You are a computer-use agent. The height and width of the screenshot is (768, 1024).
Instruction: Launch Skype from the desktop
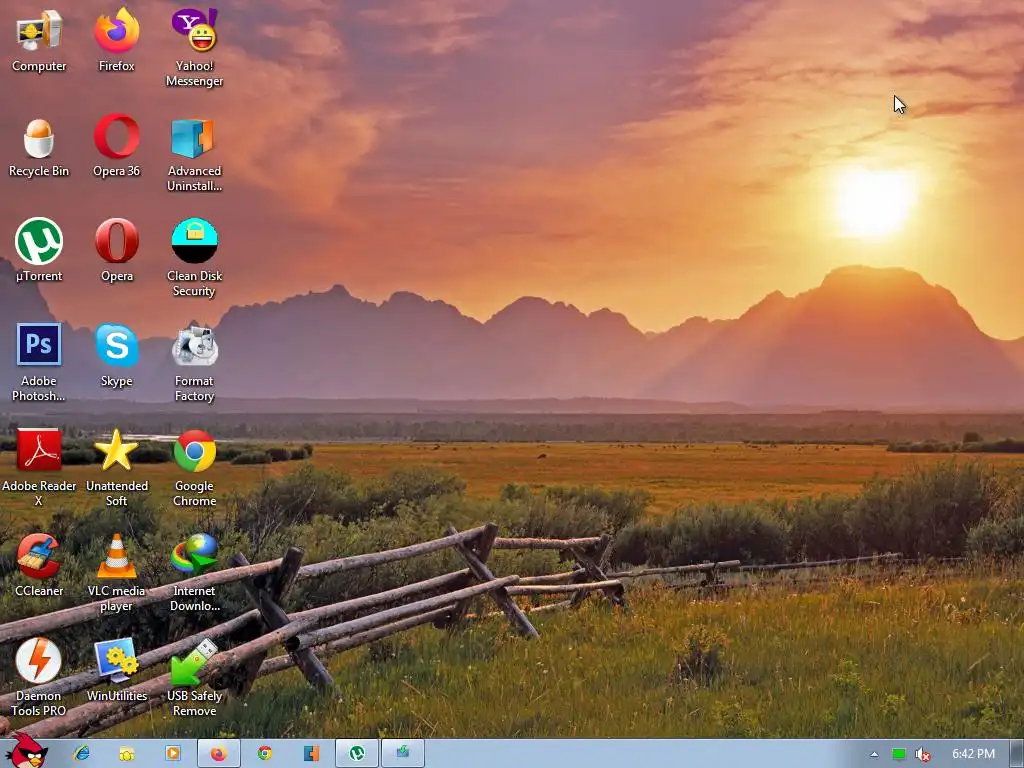[116, 356]
